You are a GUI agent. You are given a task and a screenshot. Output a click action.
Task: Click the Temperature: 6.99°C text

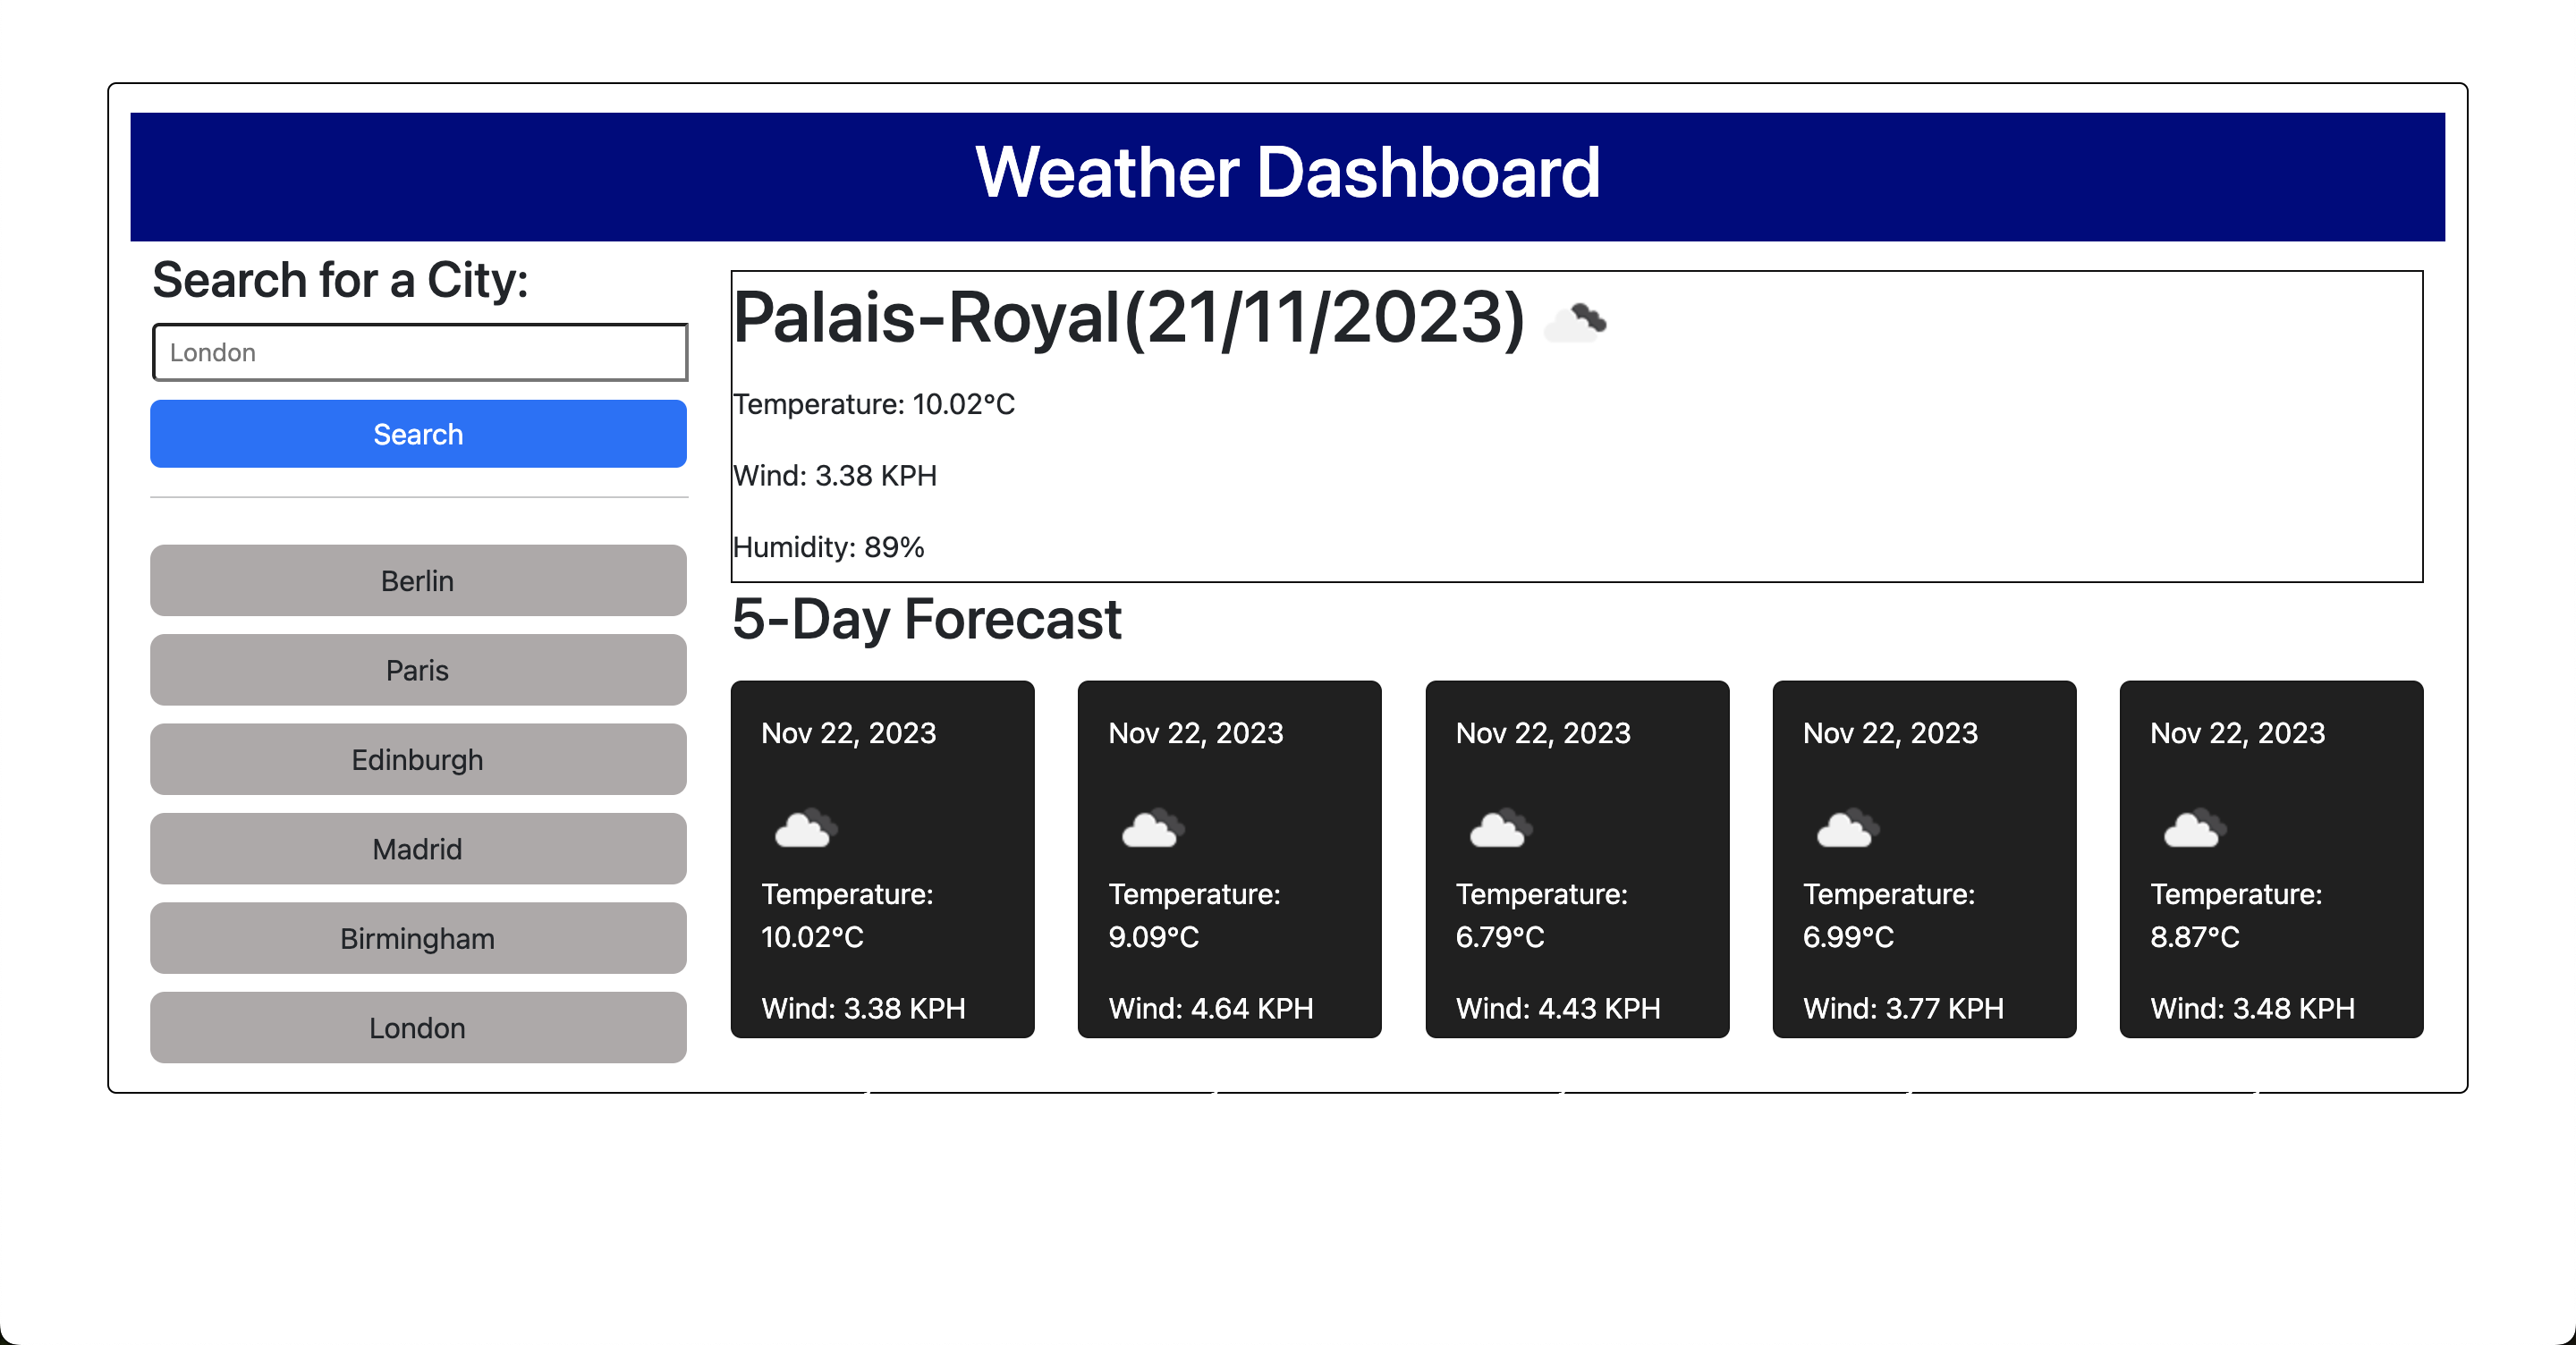pos(1888,915)
